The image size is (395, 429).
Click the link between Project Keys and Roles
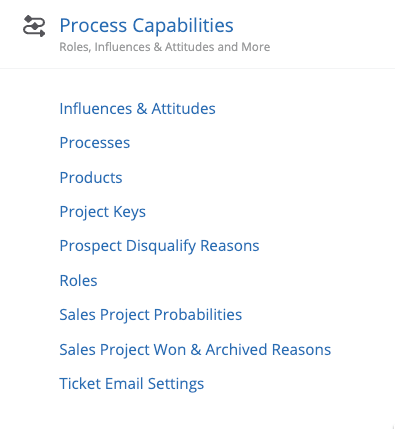pyautogui.click(x=159, y=246)
